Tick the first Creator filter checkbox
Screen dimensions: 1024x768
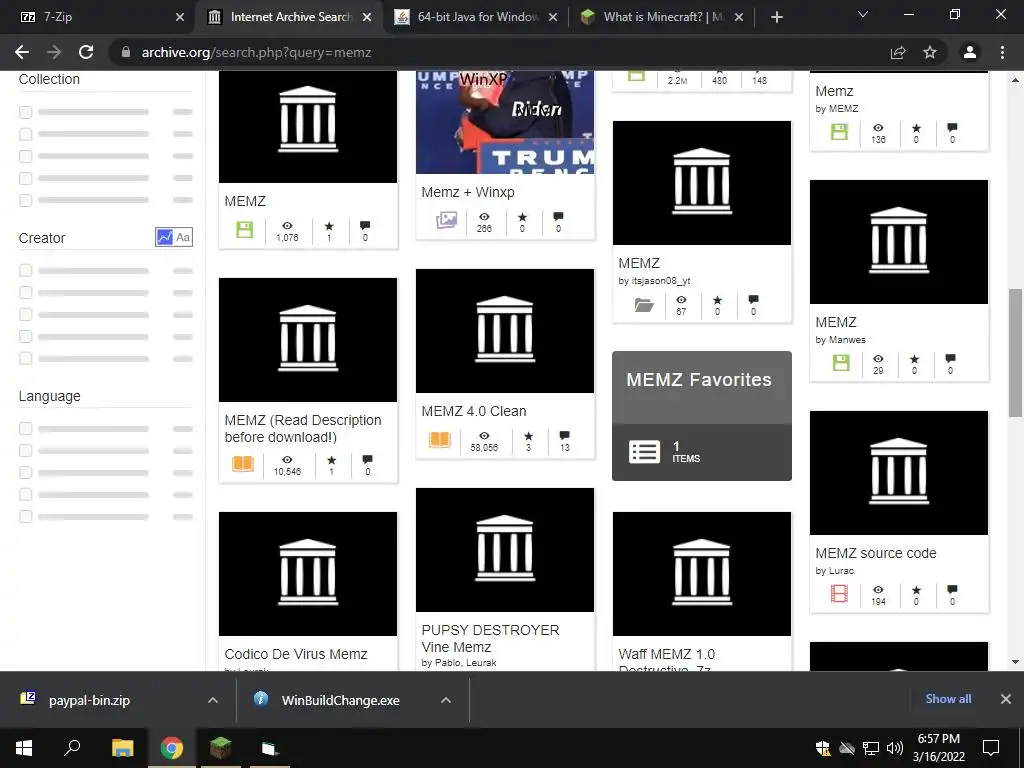(x=25, y=270)
